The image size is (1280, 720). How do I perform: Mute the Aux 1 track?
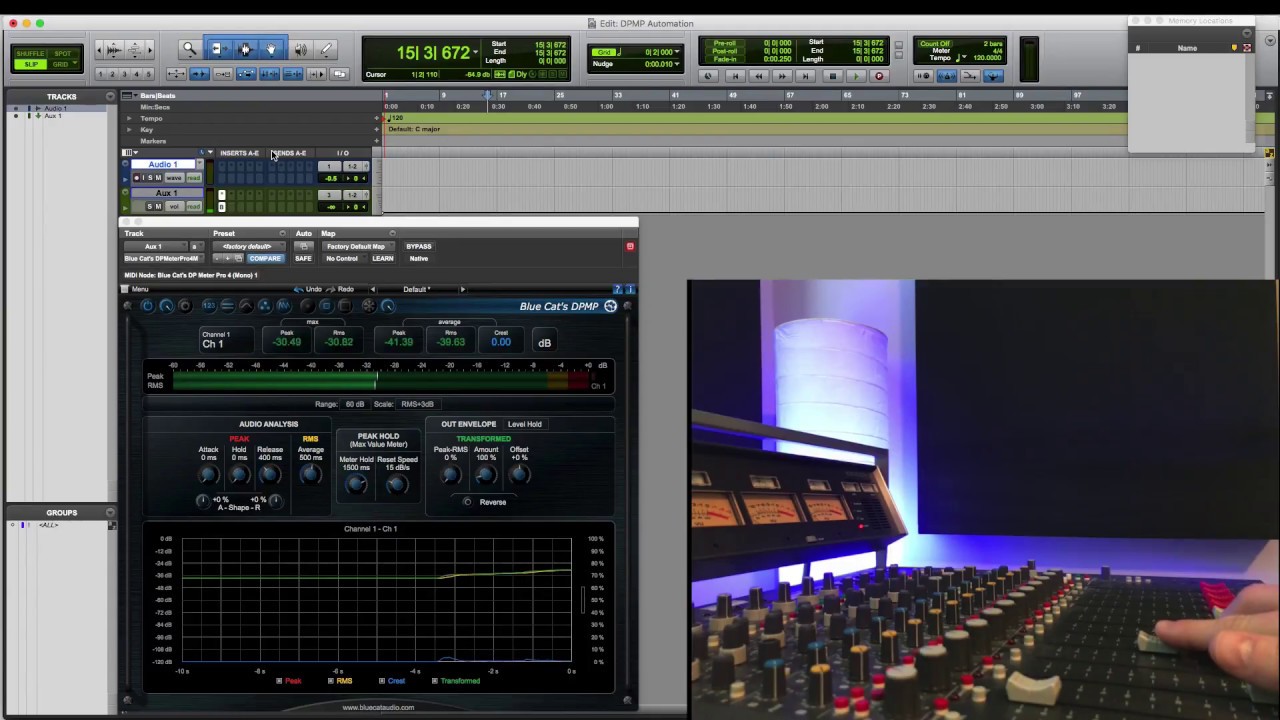click(158, 207)
